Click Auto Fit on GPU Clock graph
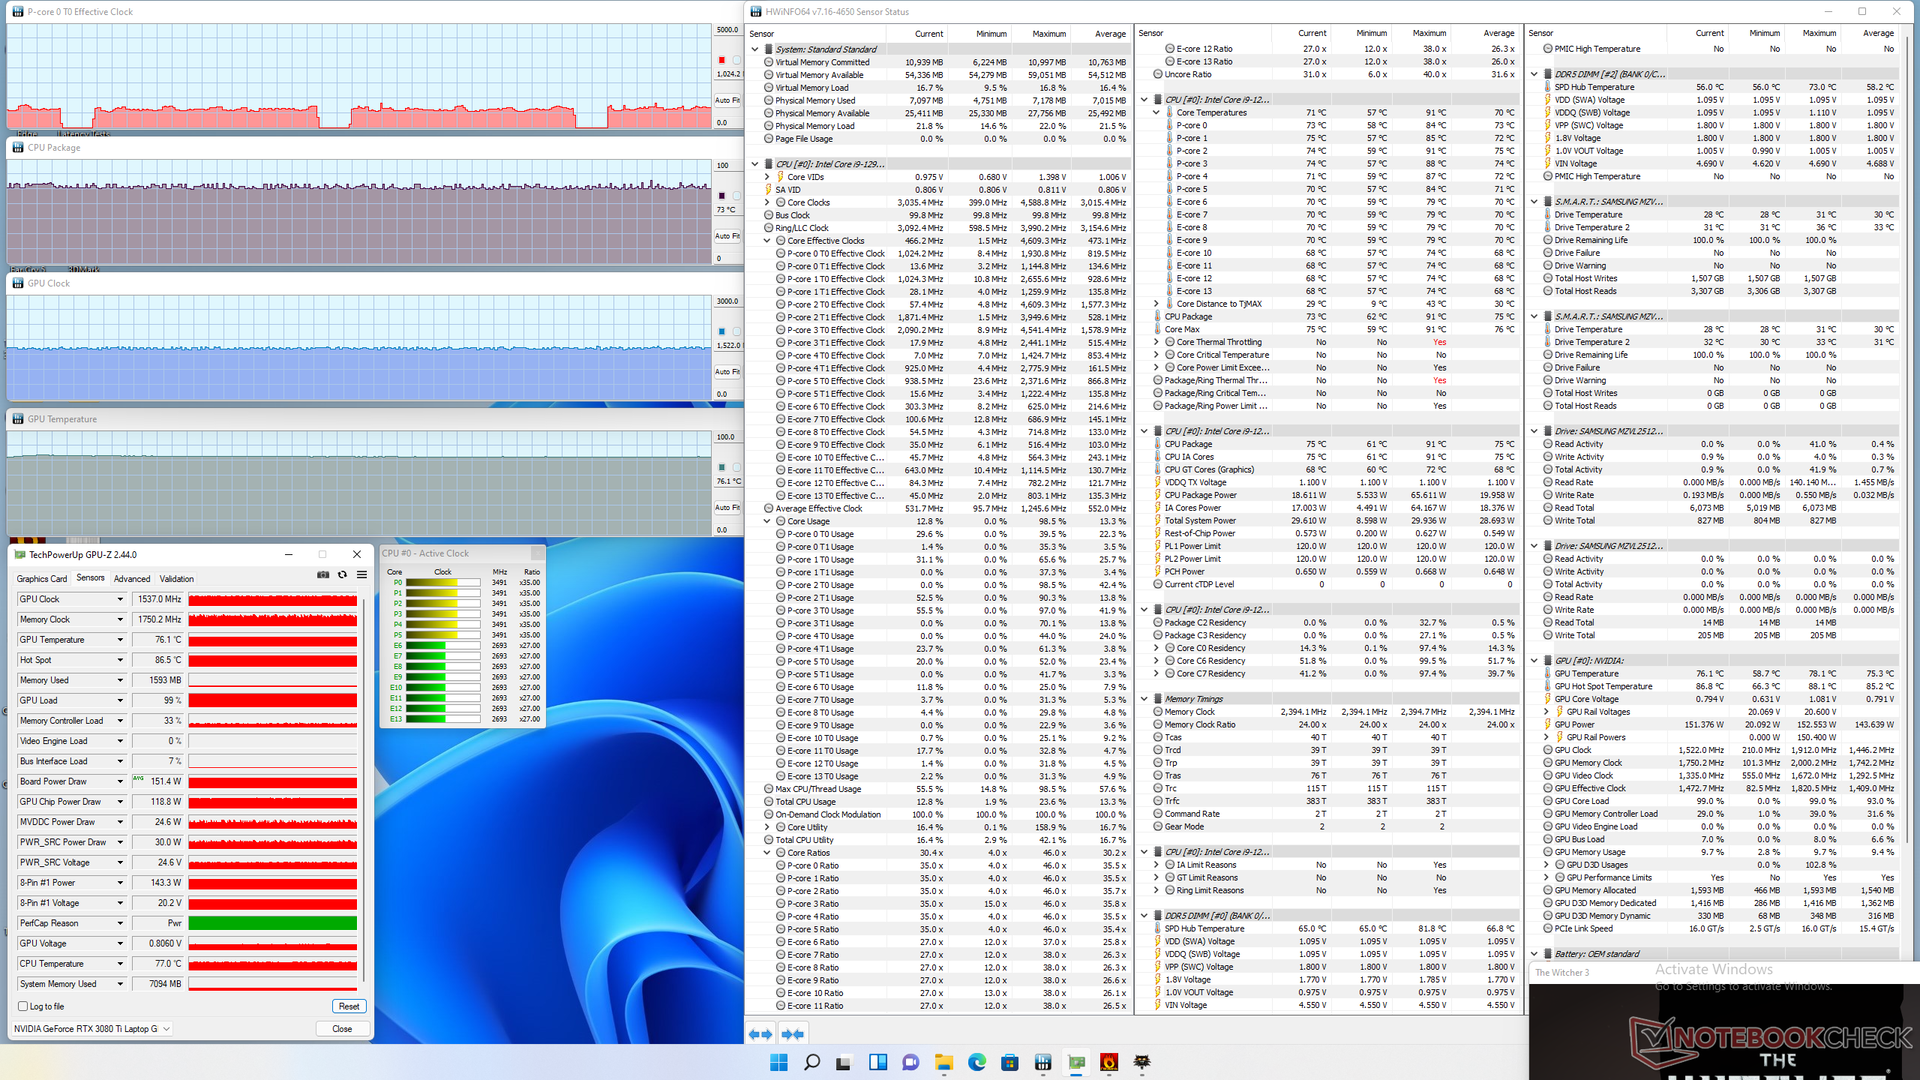Image resolution: width=1920 pixels, height=1080 pixels. 727,372
